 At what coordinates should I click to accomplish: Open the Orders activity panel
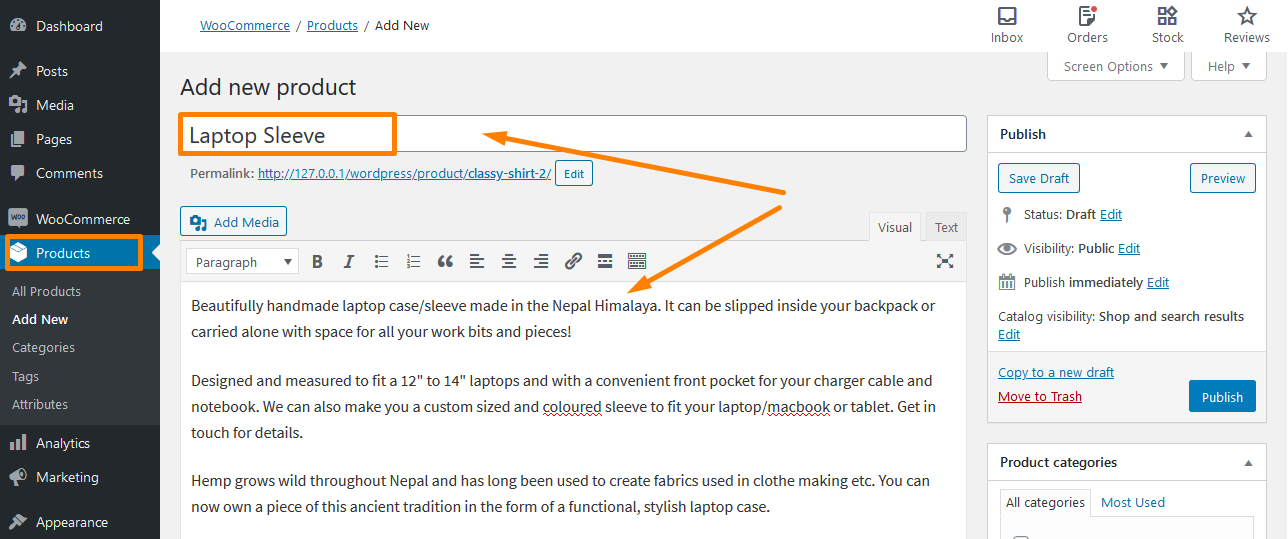(1087, 26)
